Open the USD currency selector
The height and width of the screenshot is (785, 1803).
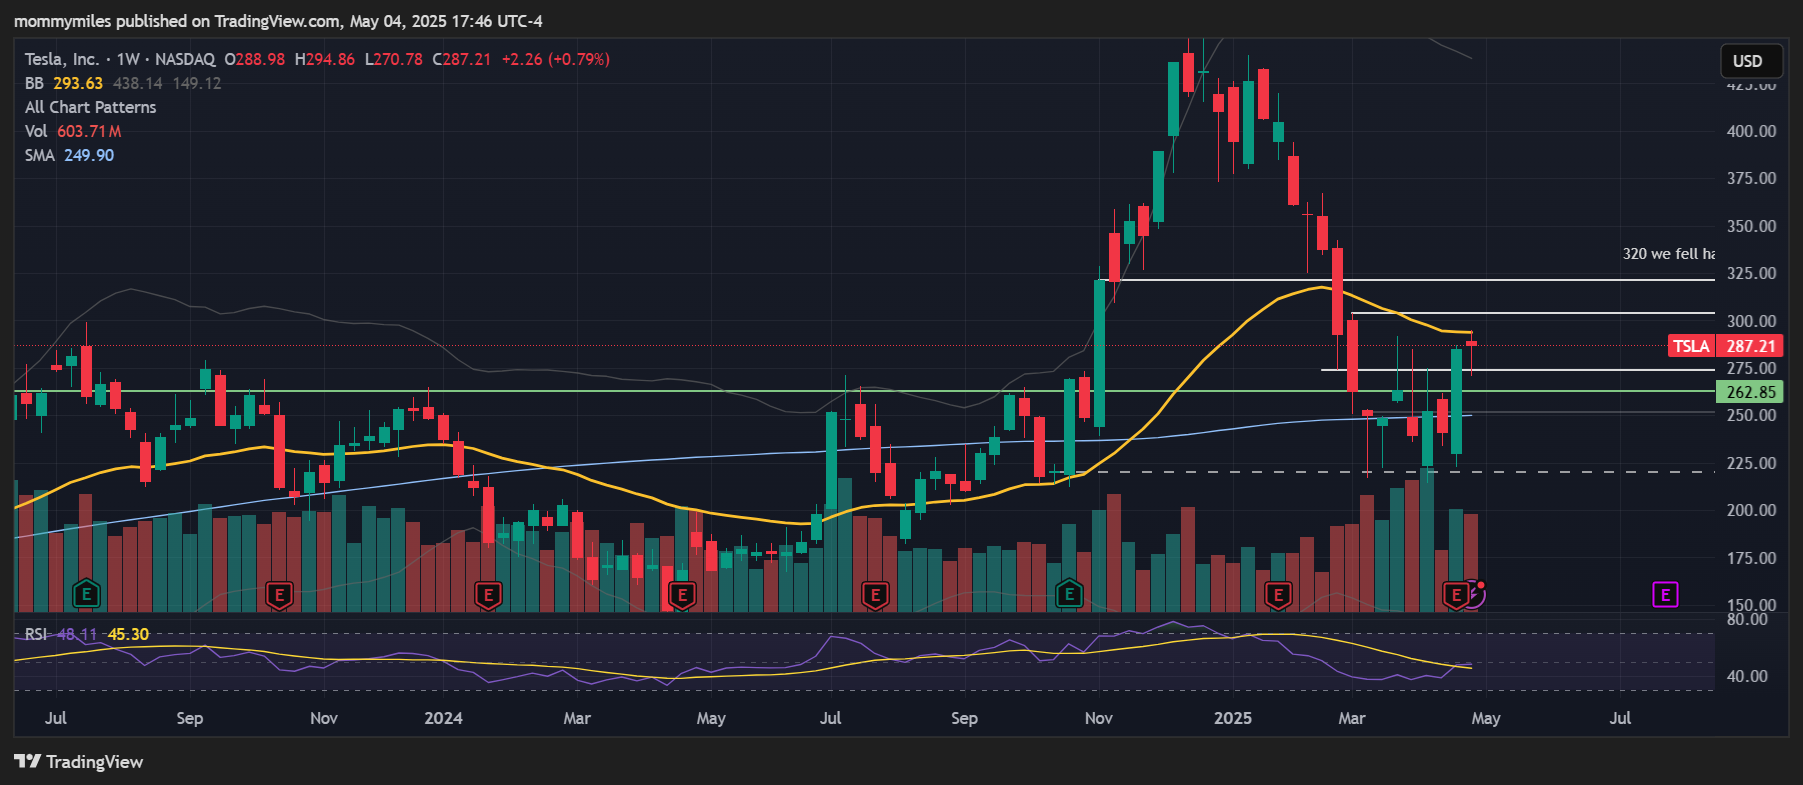(1750, 61)
